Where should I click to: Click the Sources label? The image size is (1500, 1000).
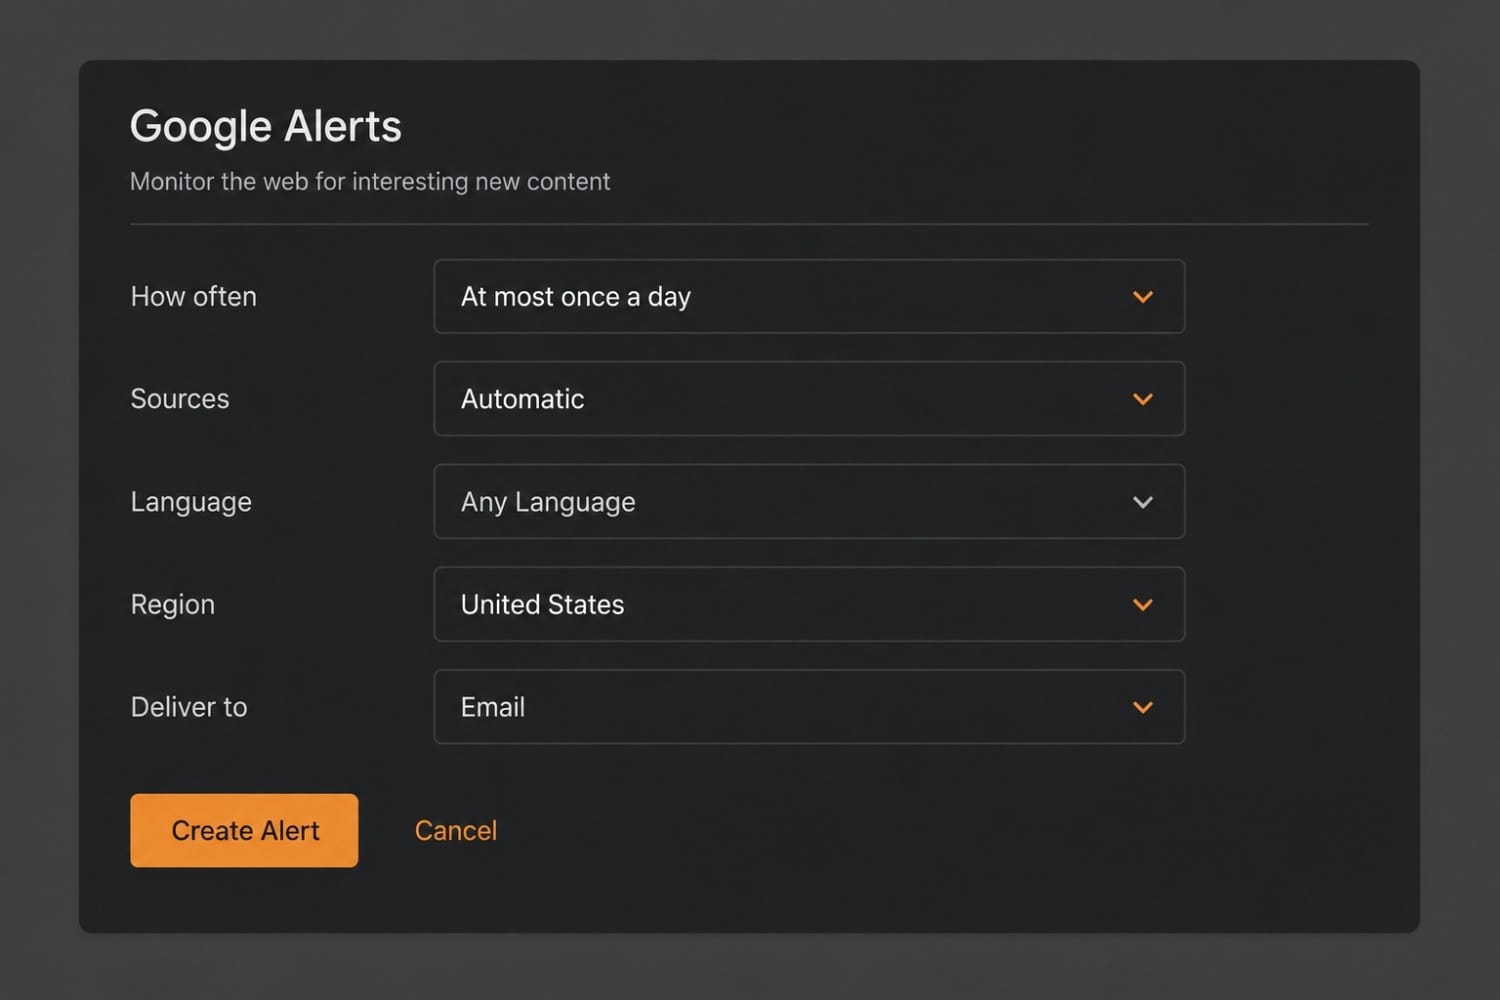point(180,398)
